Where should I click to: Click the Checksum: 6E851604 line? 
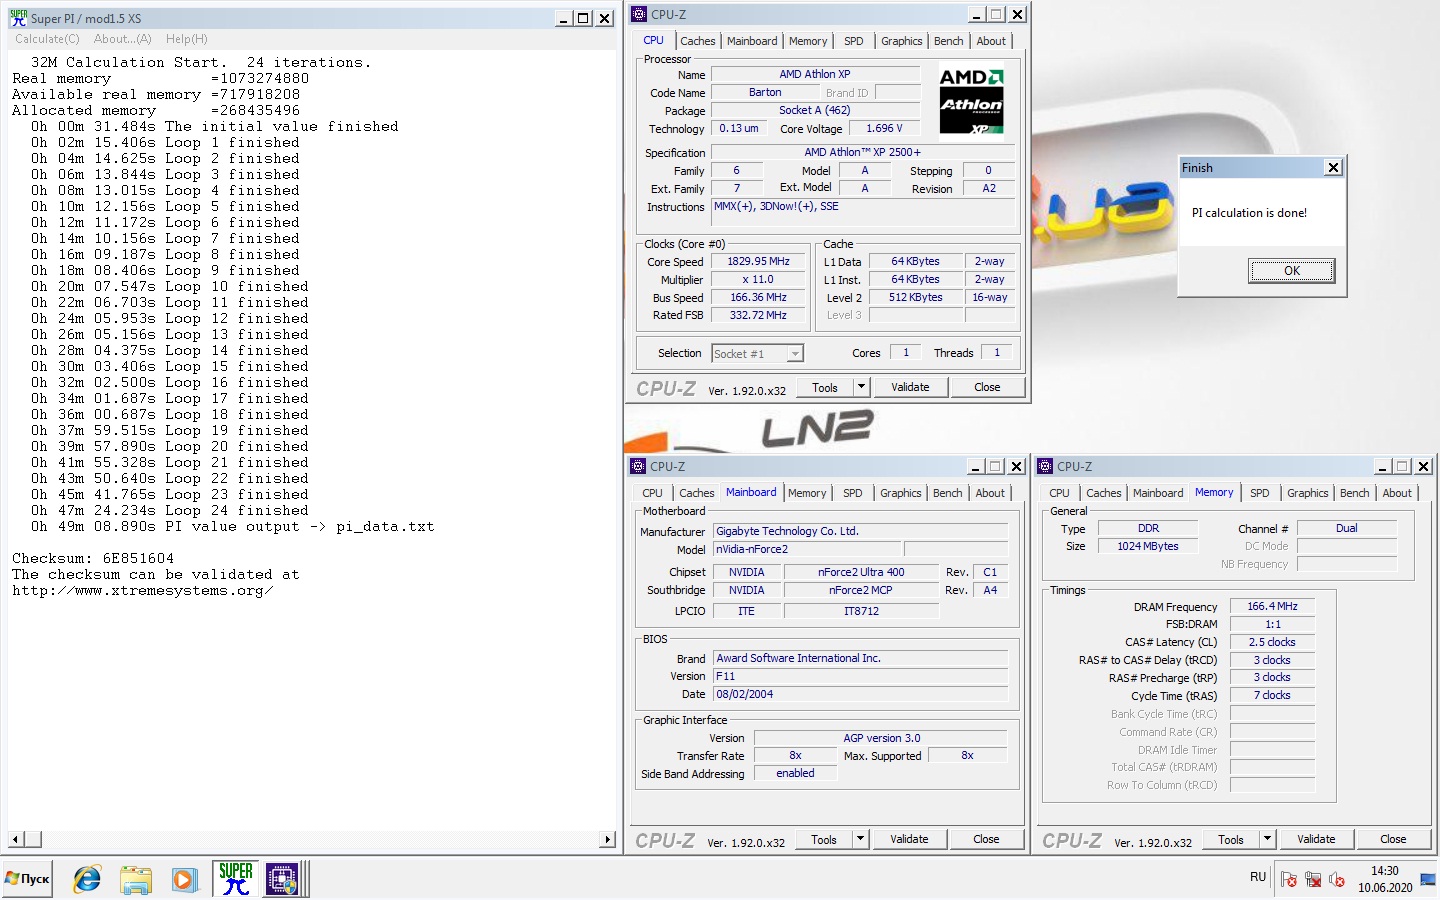click(x=93, y=558)
